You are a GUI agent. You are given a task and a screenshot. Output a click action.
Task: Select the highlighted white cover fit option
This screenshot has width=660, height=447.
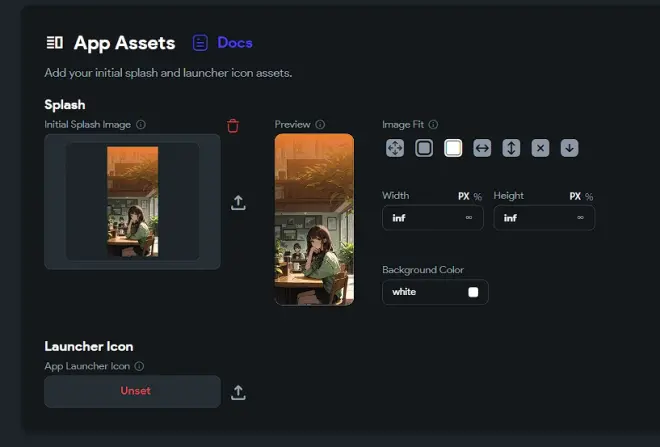[453, 148]
